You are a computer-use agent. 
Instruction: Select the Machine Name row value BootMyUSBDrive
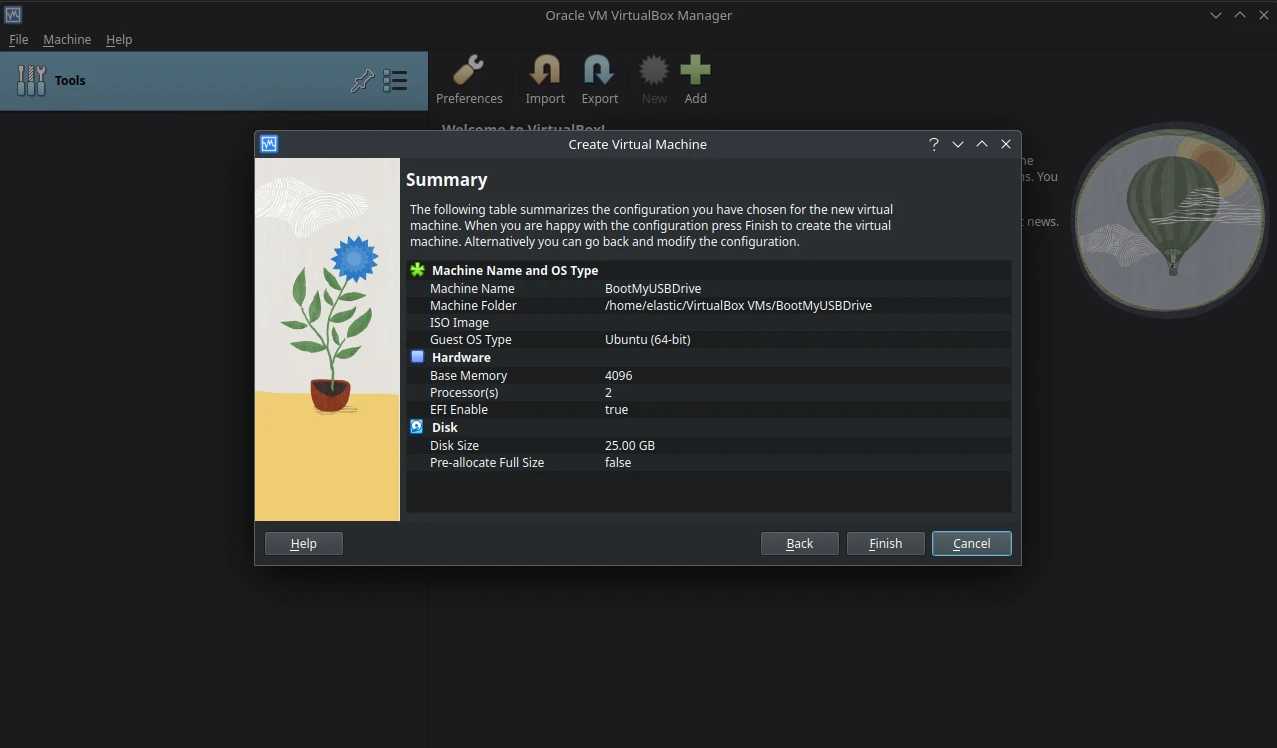pyautogui.click(x=653, y=288)
